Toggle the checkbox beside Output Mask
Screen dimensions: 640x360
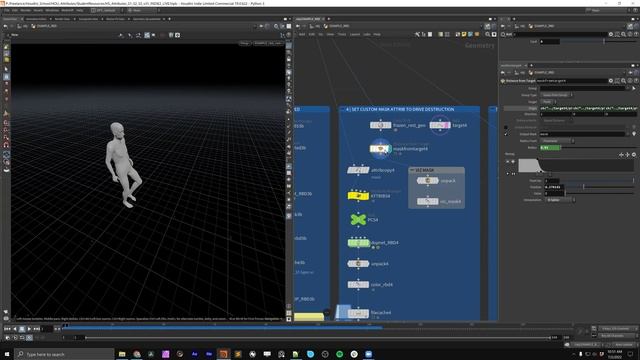(506, 134)
